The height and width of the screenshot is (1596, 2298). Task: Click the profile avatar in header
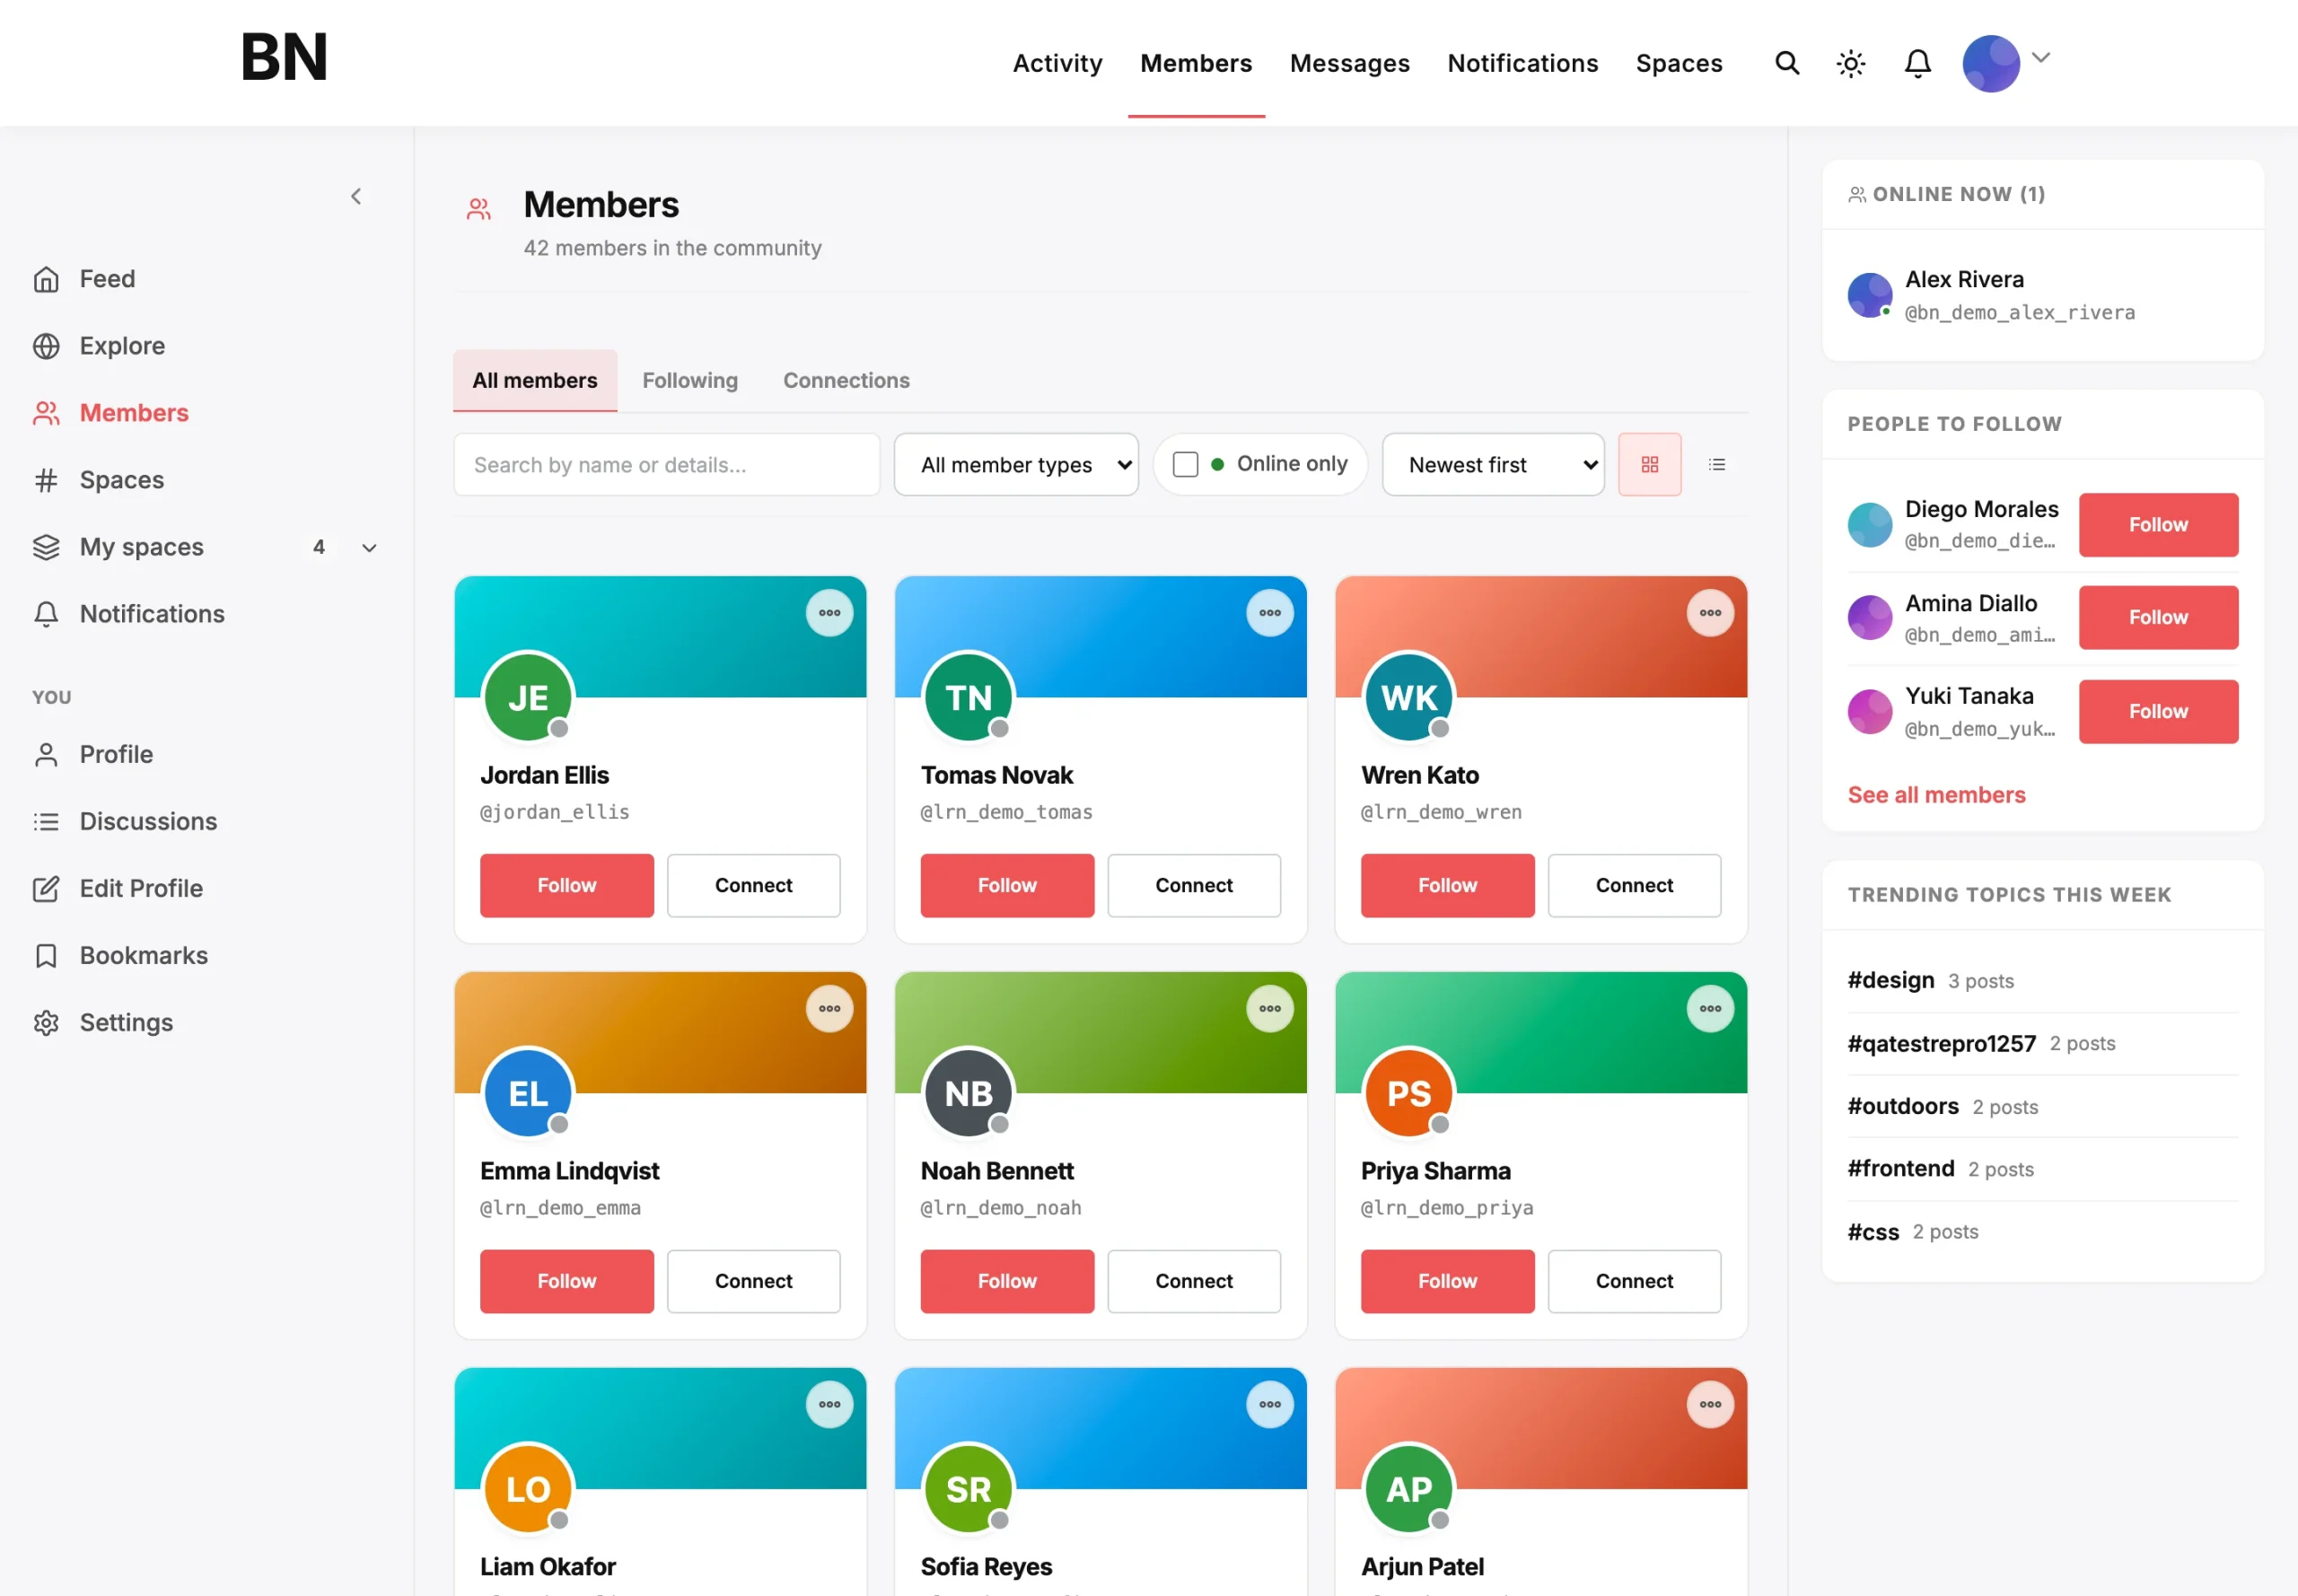click(x=1990, y=63)
